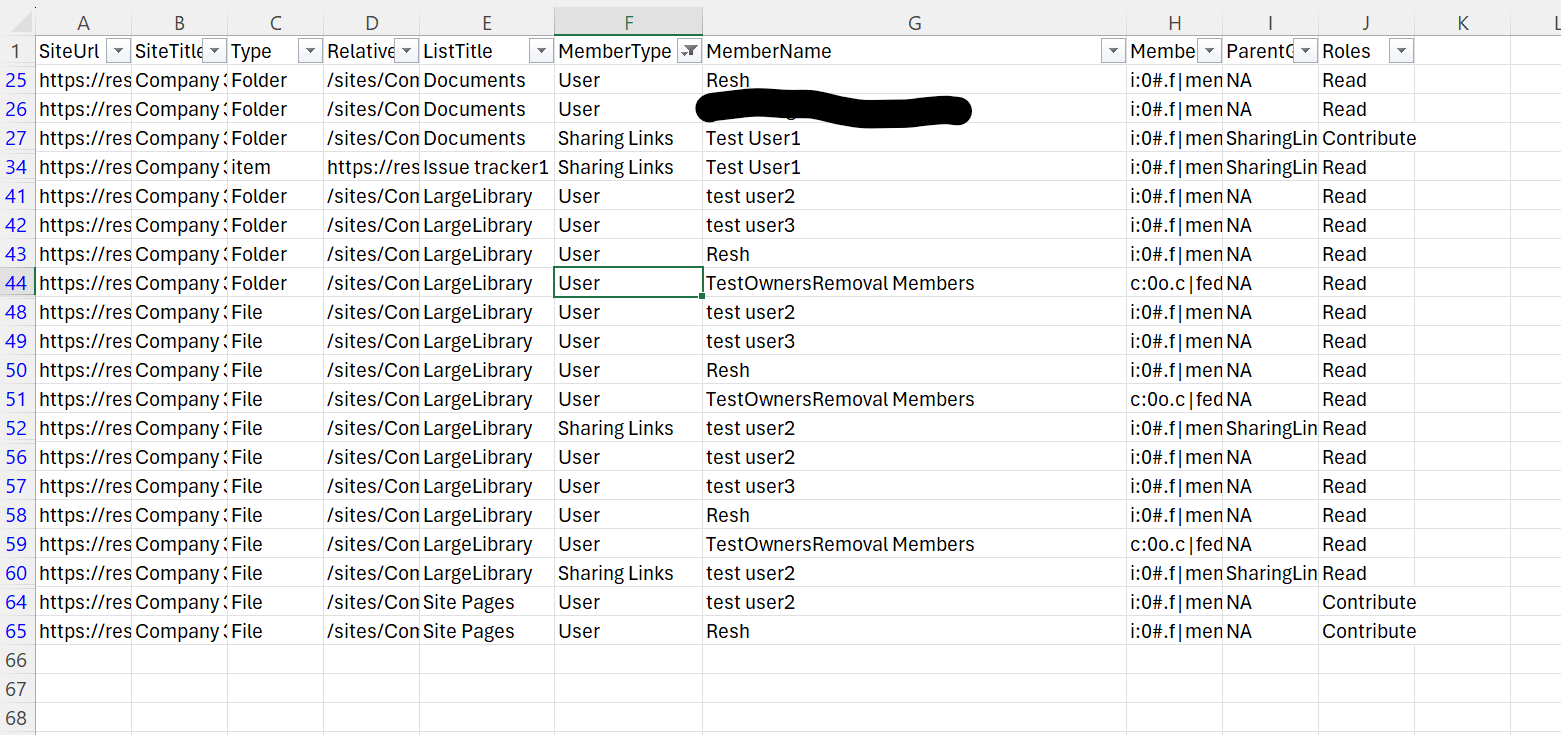The height and width of the screenshot is (735, 1561).
Task: Click the 'c:0o.c|fed' cell in row 44
Action: 1174,283
